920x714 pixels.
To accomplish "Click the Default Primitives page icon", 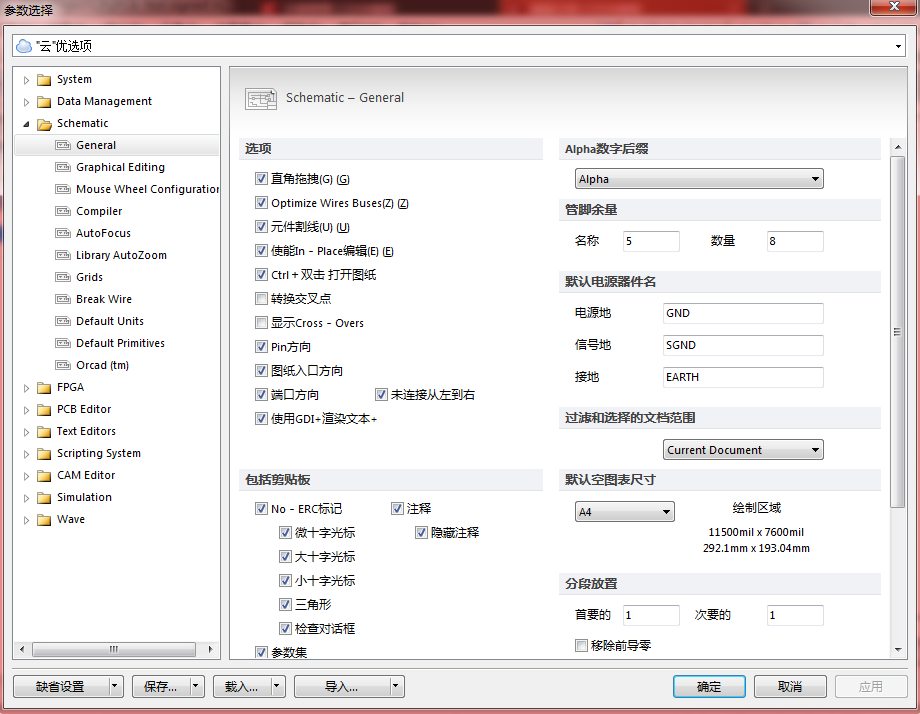I will point(63,343).
